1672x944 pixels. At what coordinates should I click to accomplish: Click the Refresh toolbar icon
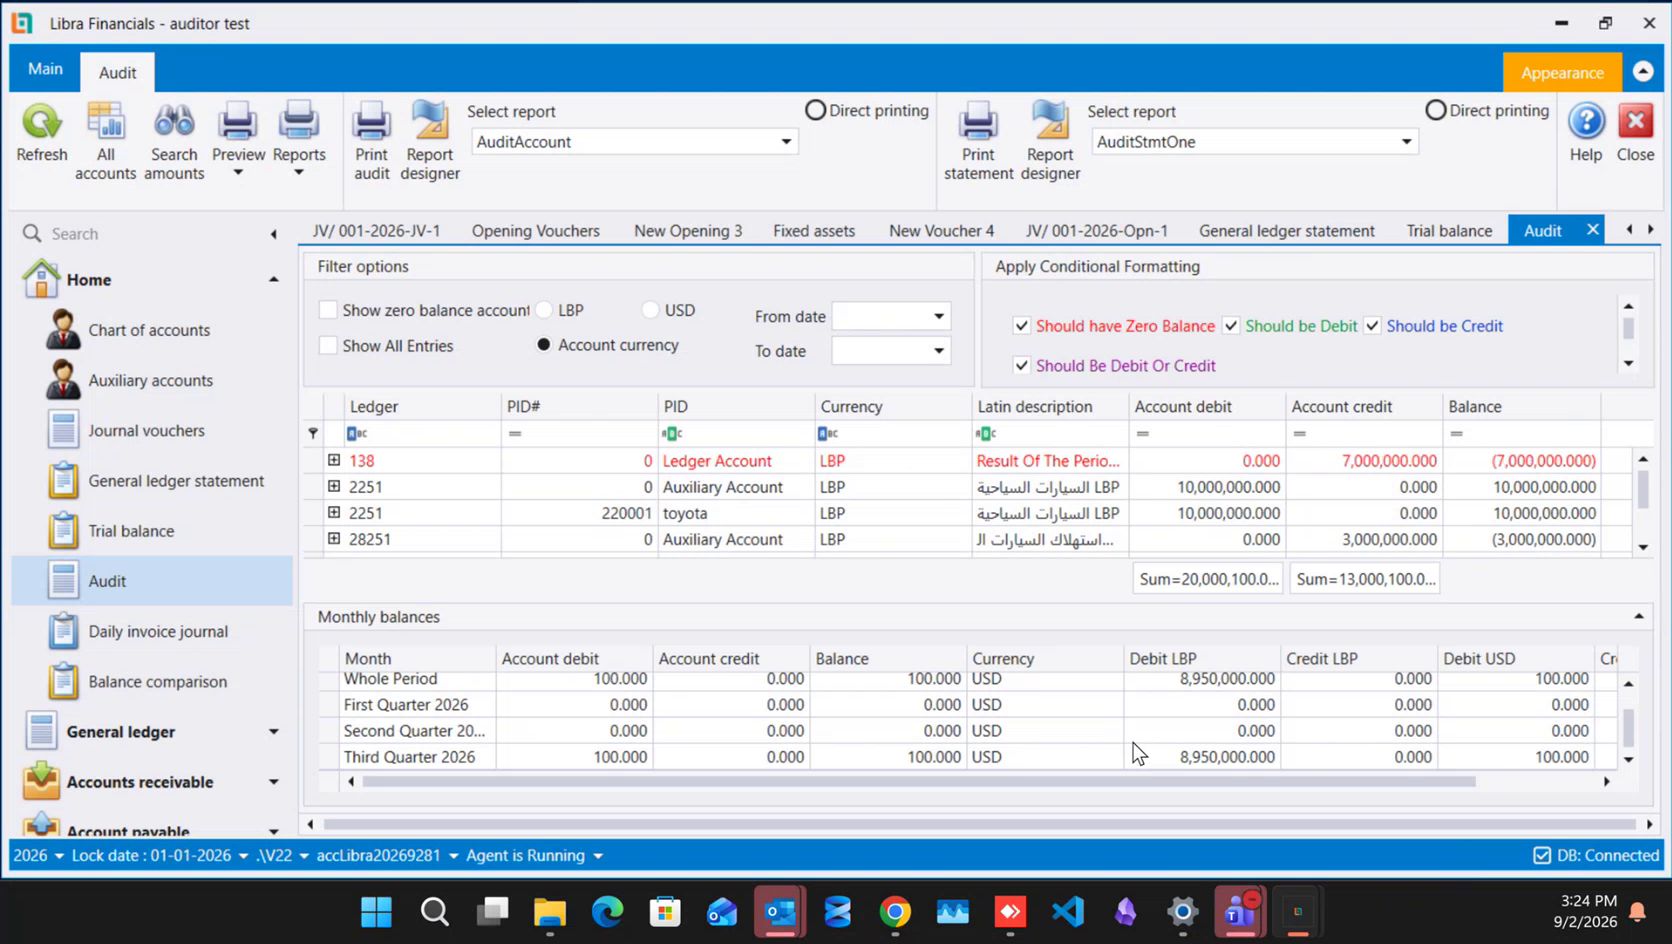(x=42, y=122)
